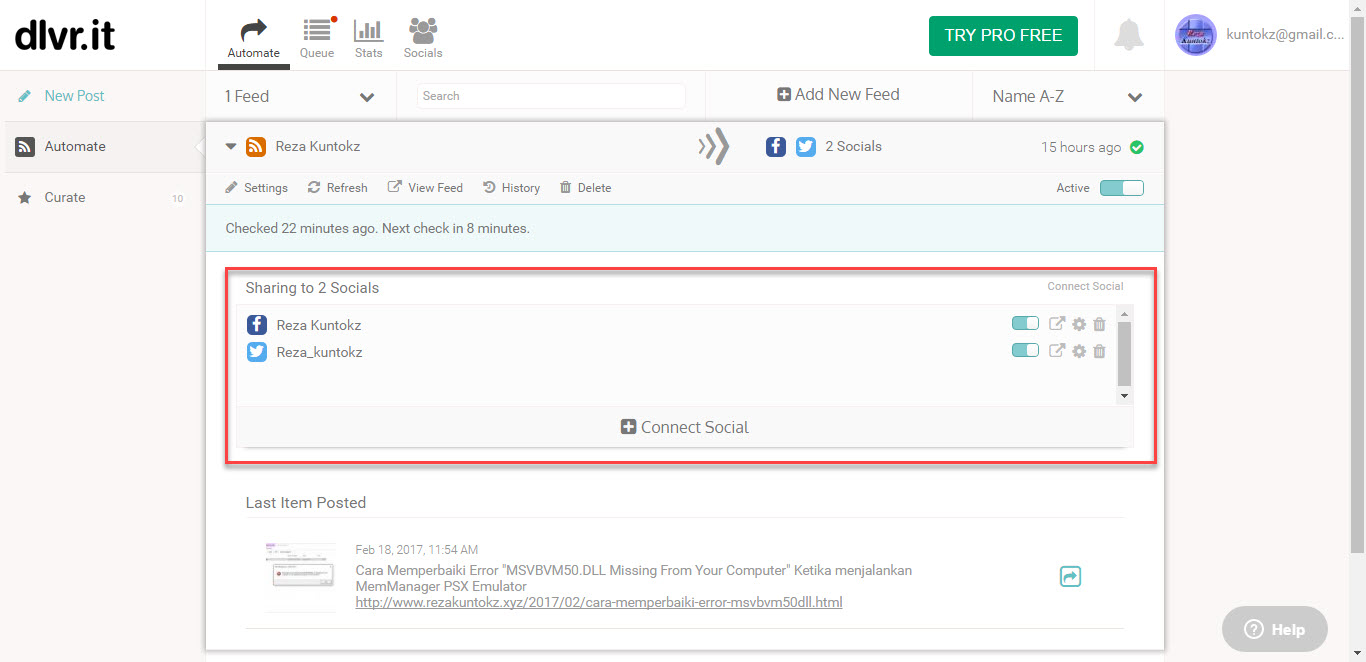Click the kuntokz@gmail.c... account email
The image size is (1366, 662).
pos(1285,34)
